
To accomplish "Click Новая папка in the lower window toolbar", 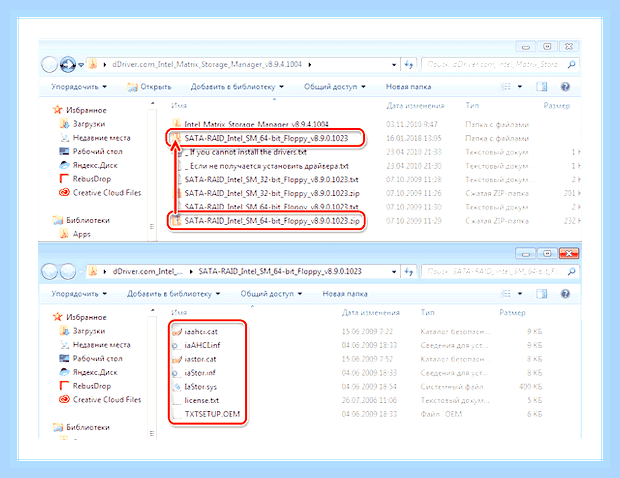I will tap(345, 294).
